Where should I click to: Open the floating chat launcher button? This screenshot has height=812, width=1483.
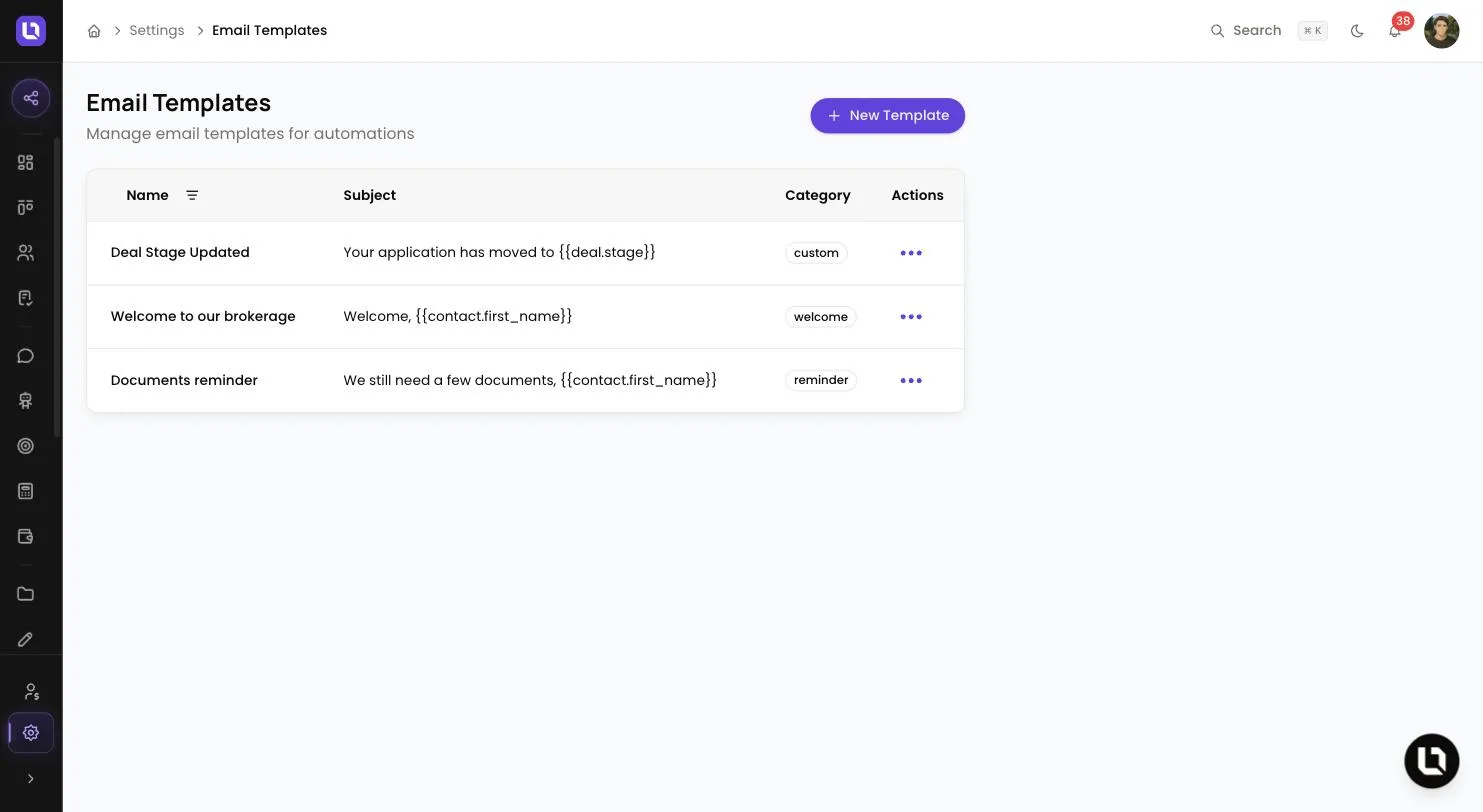point(1432,761)
